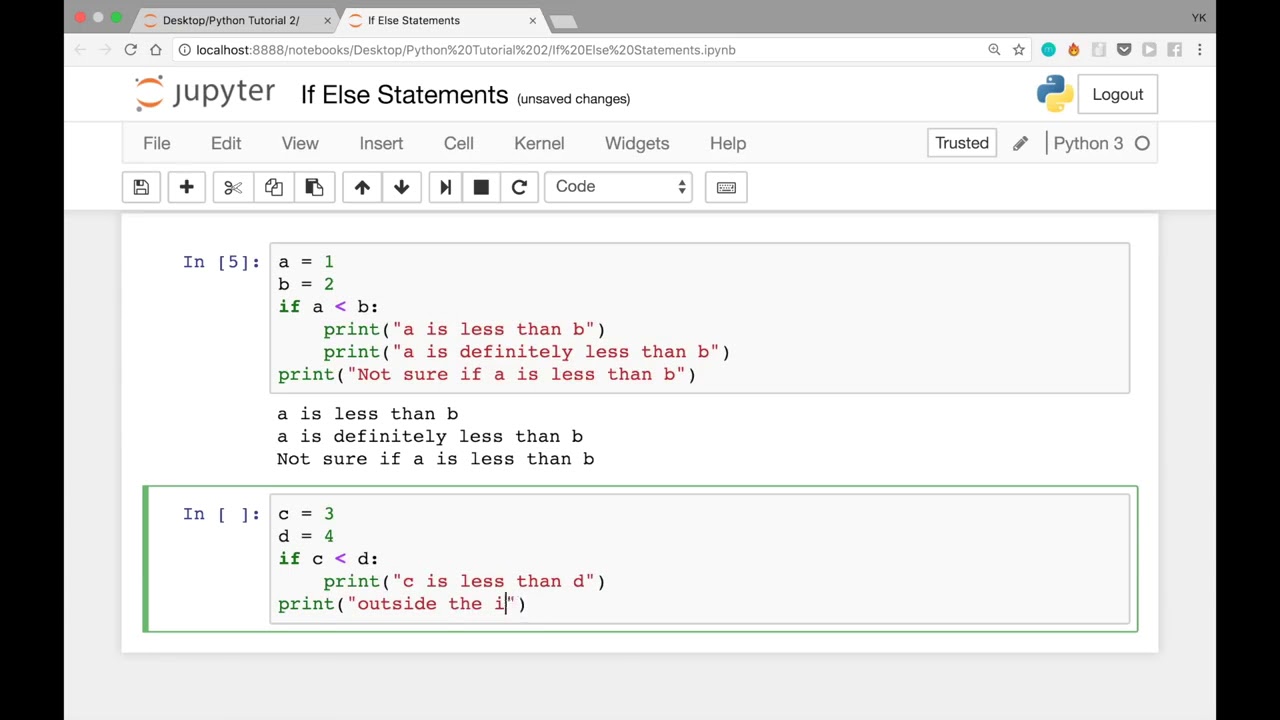Interrupt the kernel with stop button
The height and width of the screenshot is (720, 1280).
(x=481, y=187)
